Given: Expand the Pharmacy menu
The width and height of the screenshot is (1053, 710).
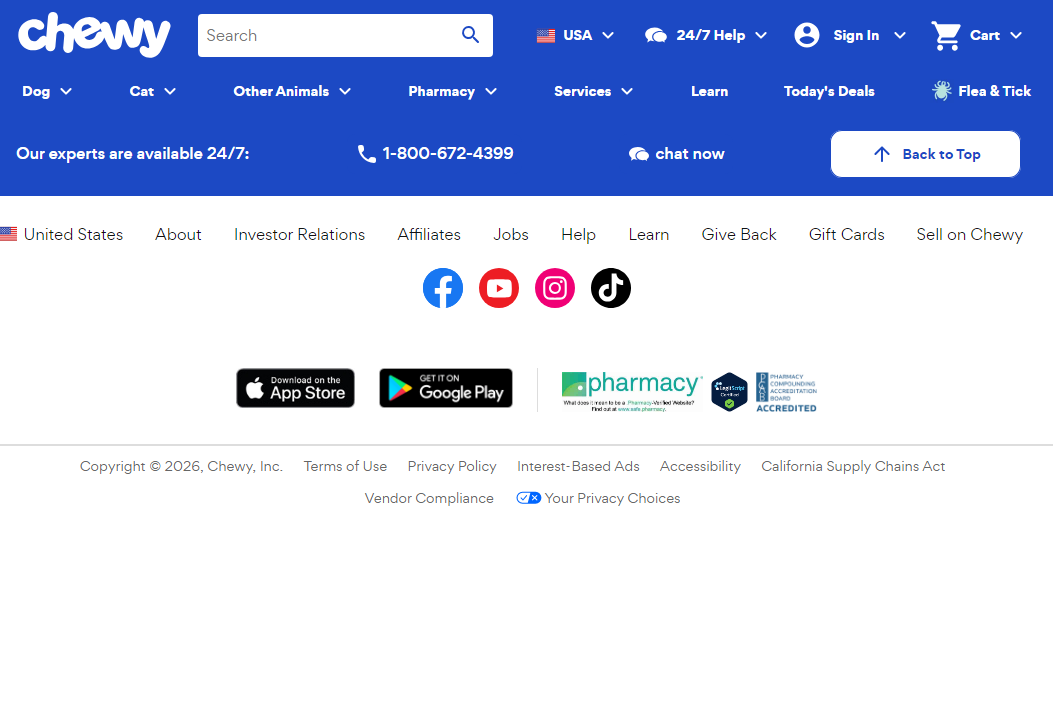Looking at the screenshot, I should (x=453, y=91).
